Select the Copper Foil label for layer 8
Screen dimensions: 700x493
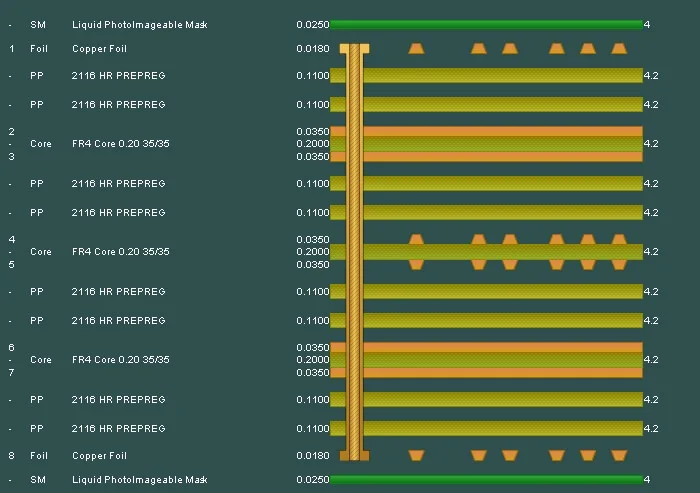pyautogui.click(x=99, y=456)
